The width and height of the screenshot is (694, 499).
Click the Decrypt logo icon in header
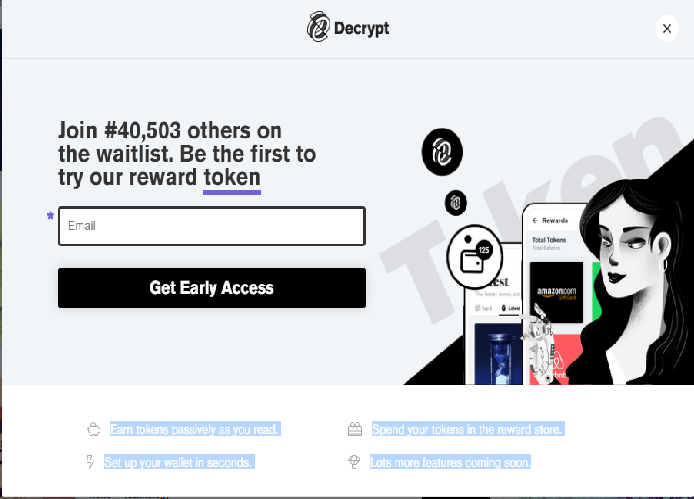(318, 27)
